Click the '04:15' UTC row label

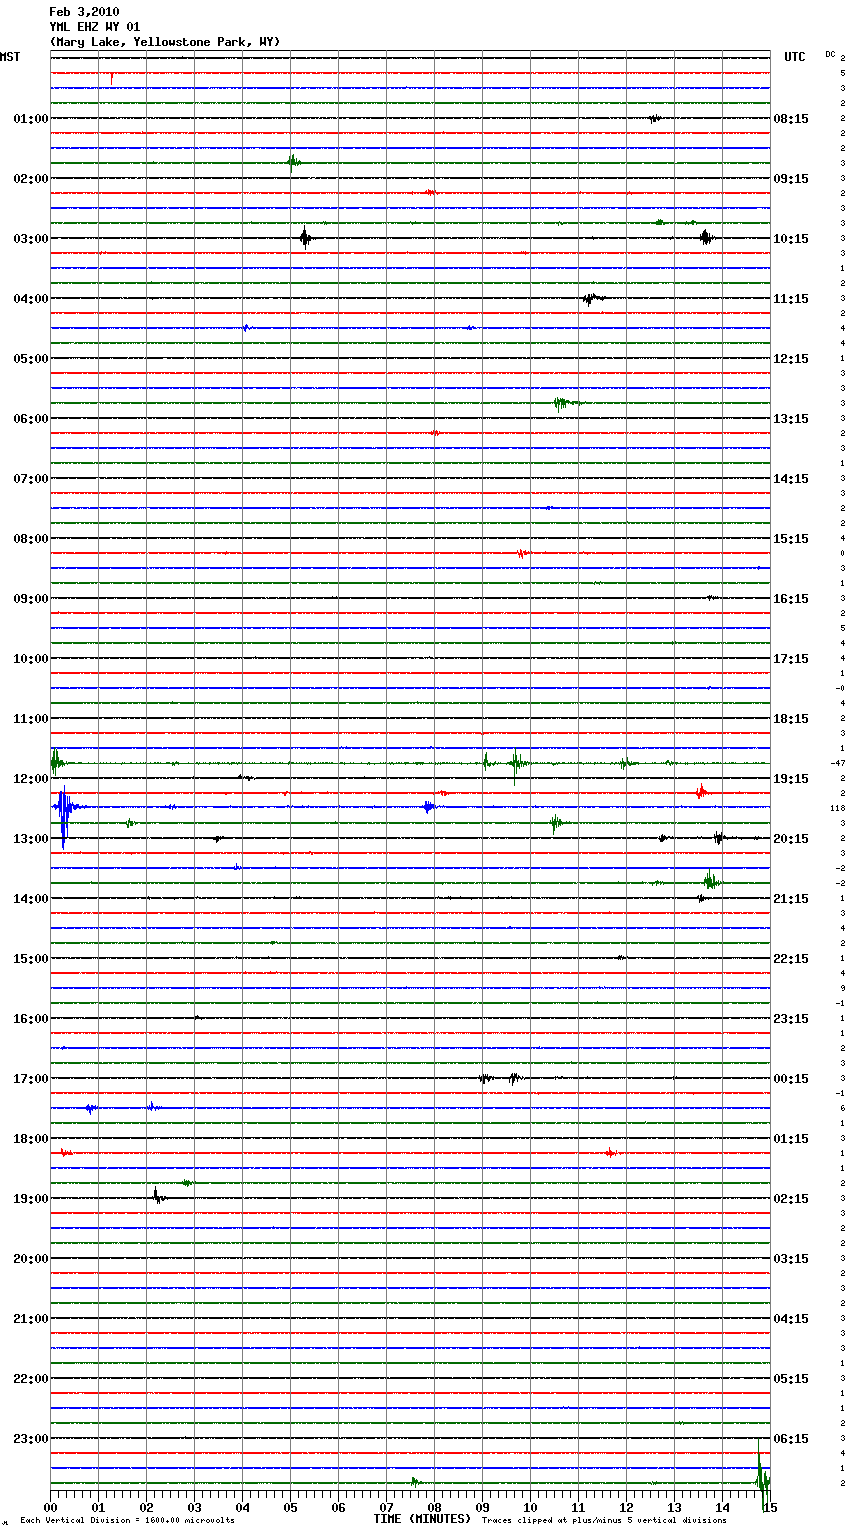791,1319
